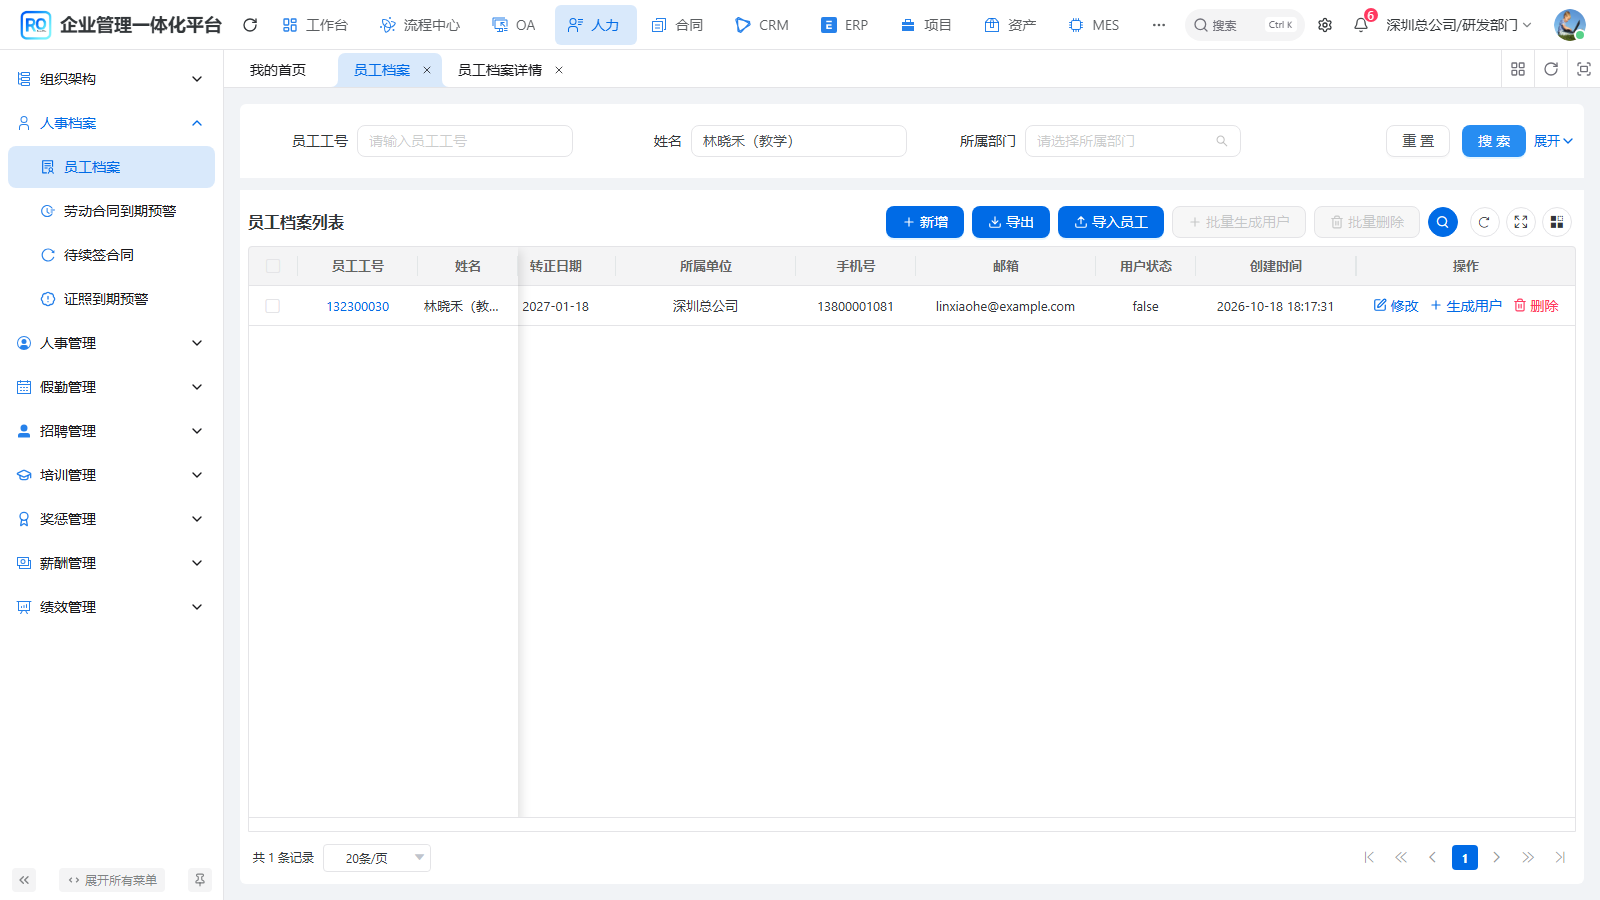The image size is (1600, 900).
Task: Click the blue round search toggle in the table toolbar
Action: click(1443, 222)
